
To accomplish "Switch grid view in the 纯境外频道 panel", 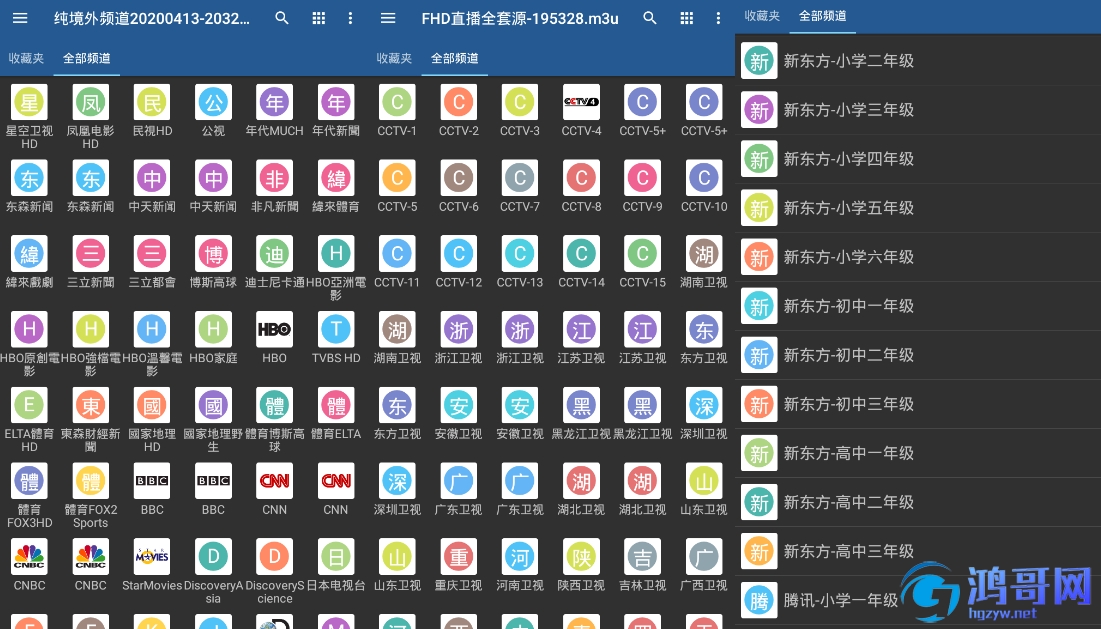I will coord(319,18).
